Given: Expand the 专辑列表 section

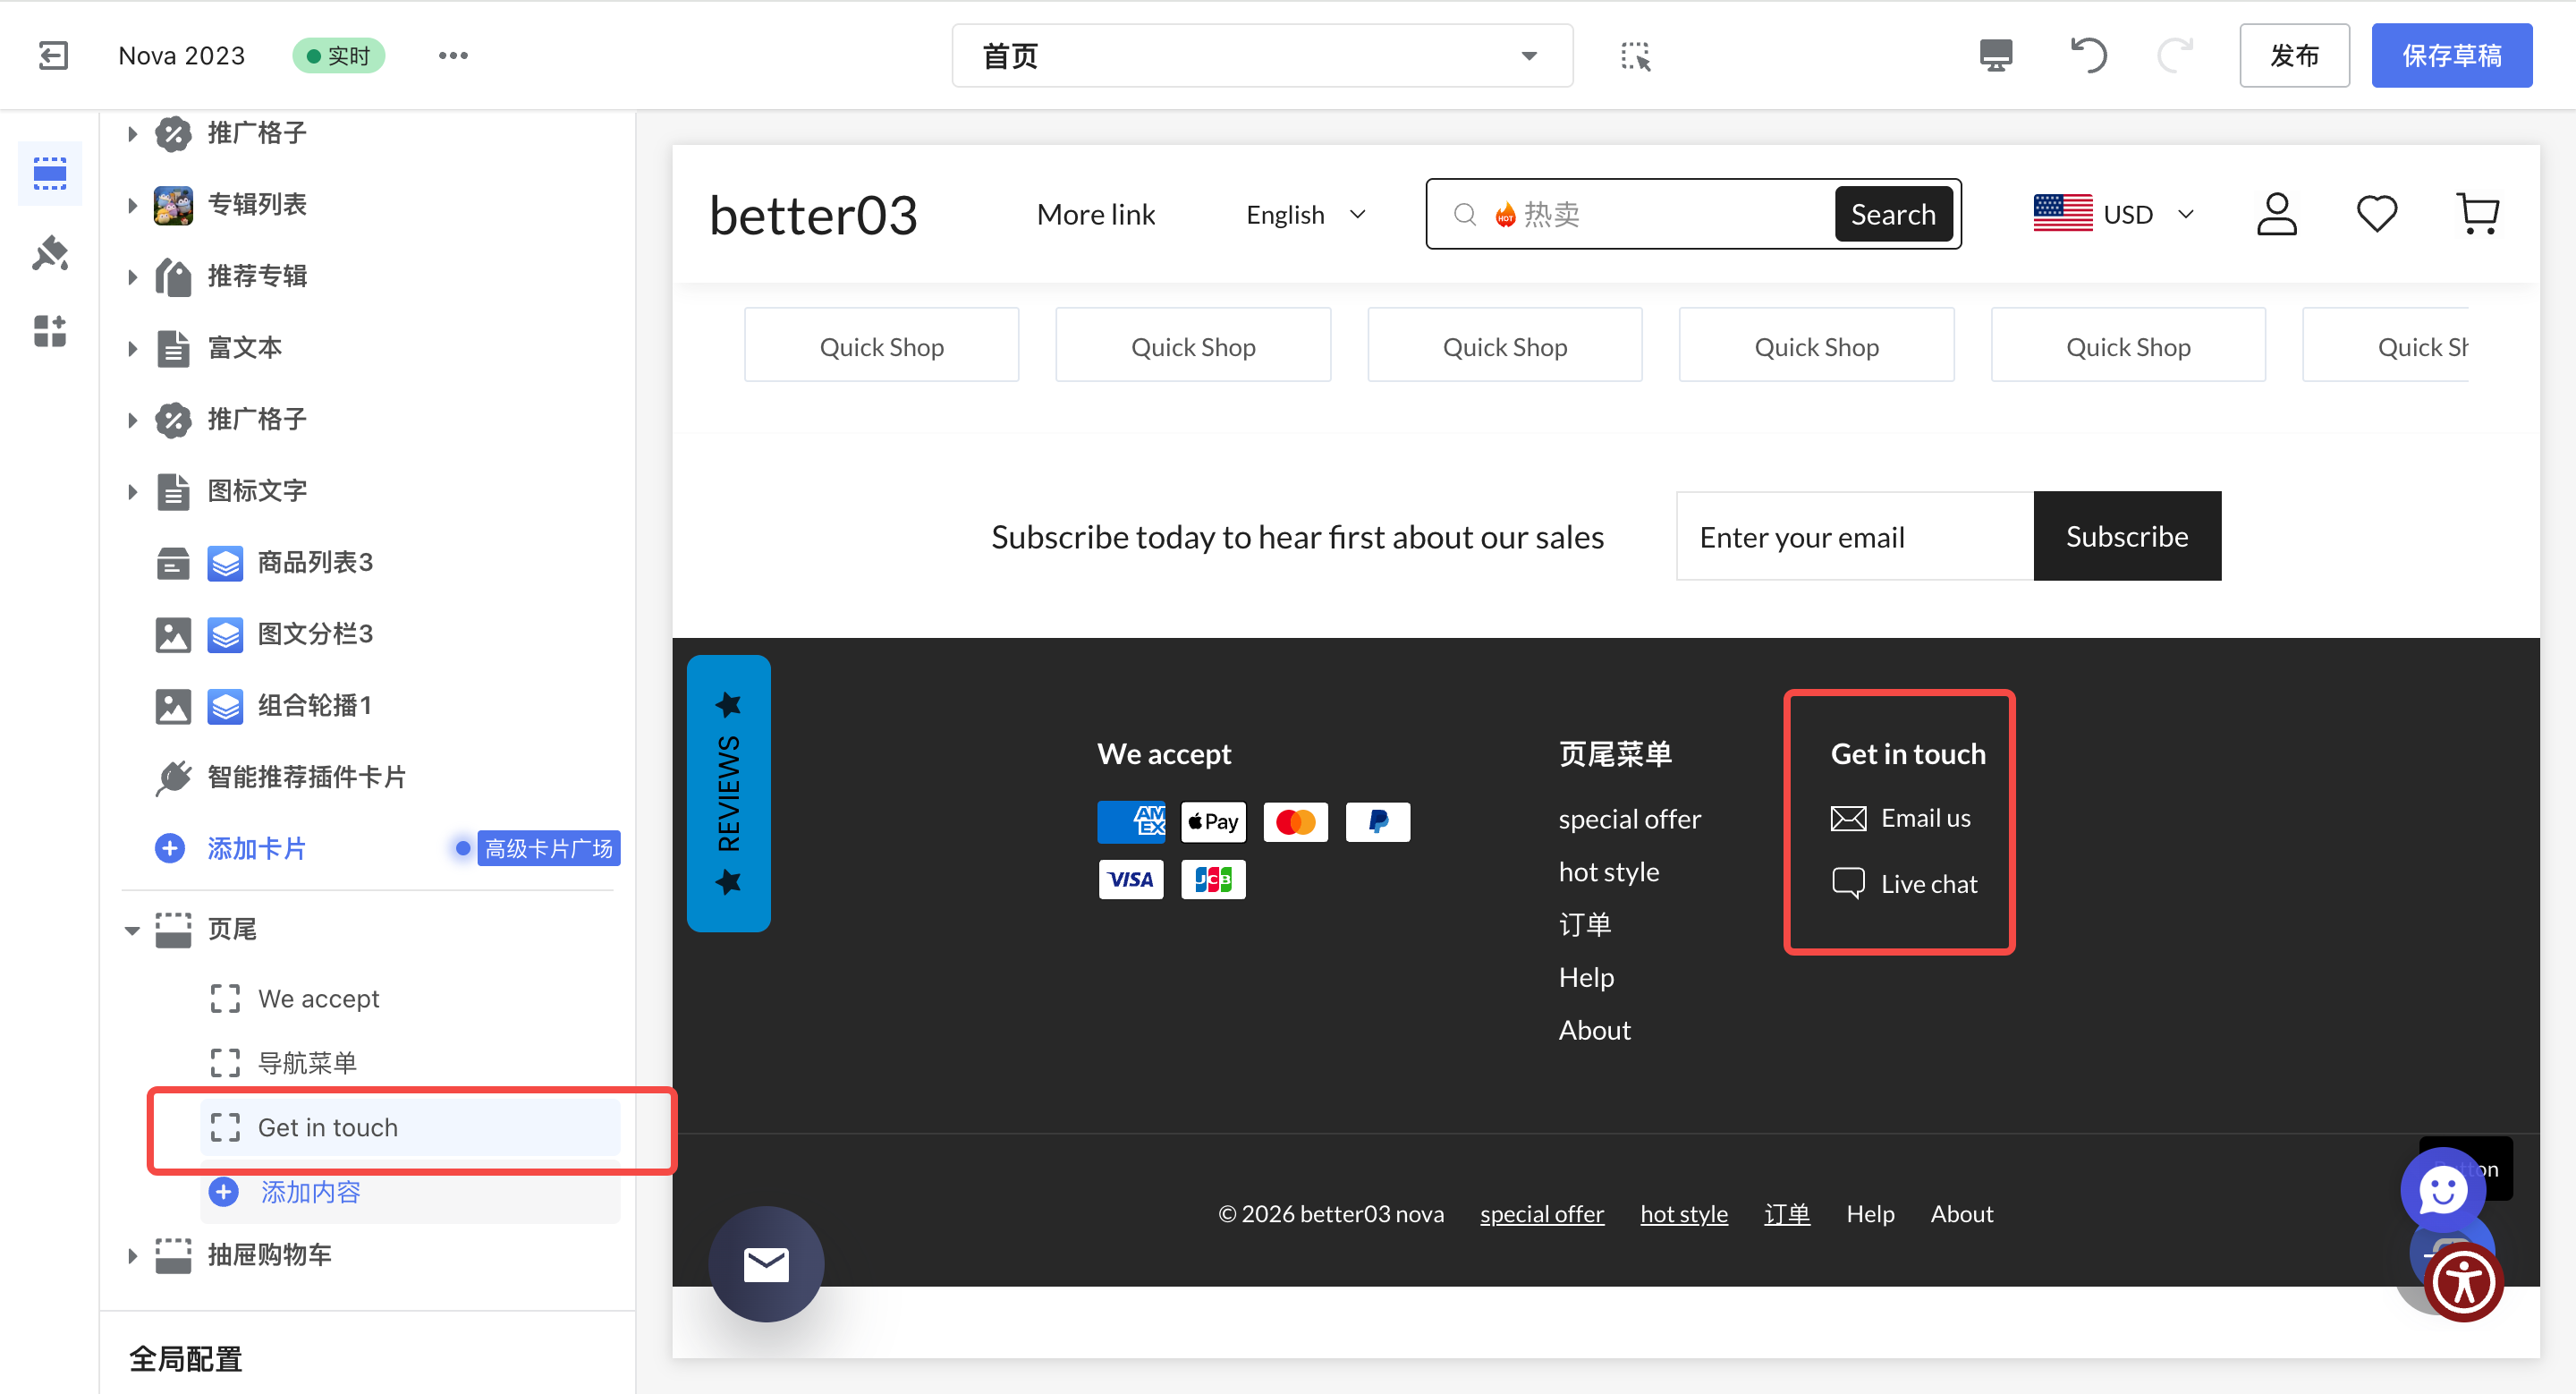Looking at the screenshot, I should [132, 205].
